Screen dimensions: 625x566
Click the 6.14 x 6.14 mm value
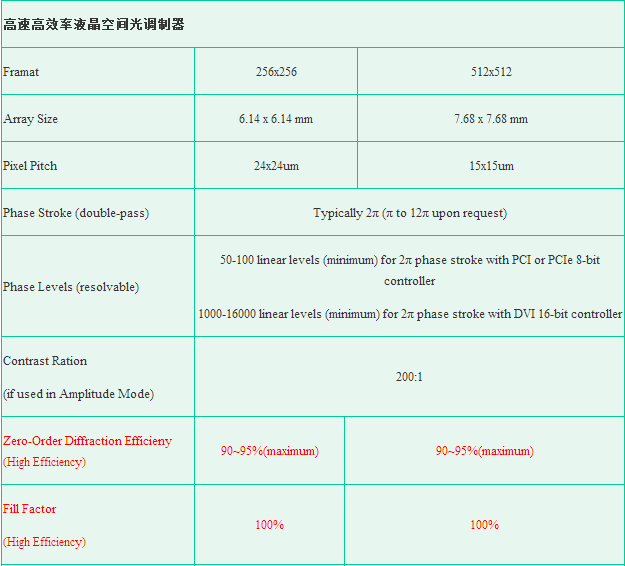(x=276, y=119)
